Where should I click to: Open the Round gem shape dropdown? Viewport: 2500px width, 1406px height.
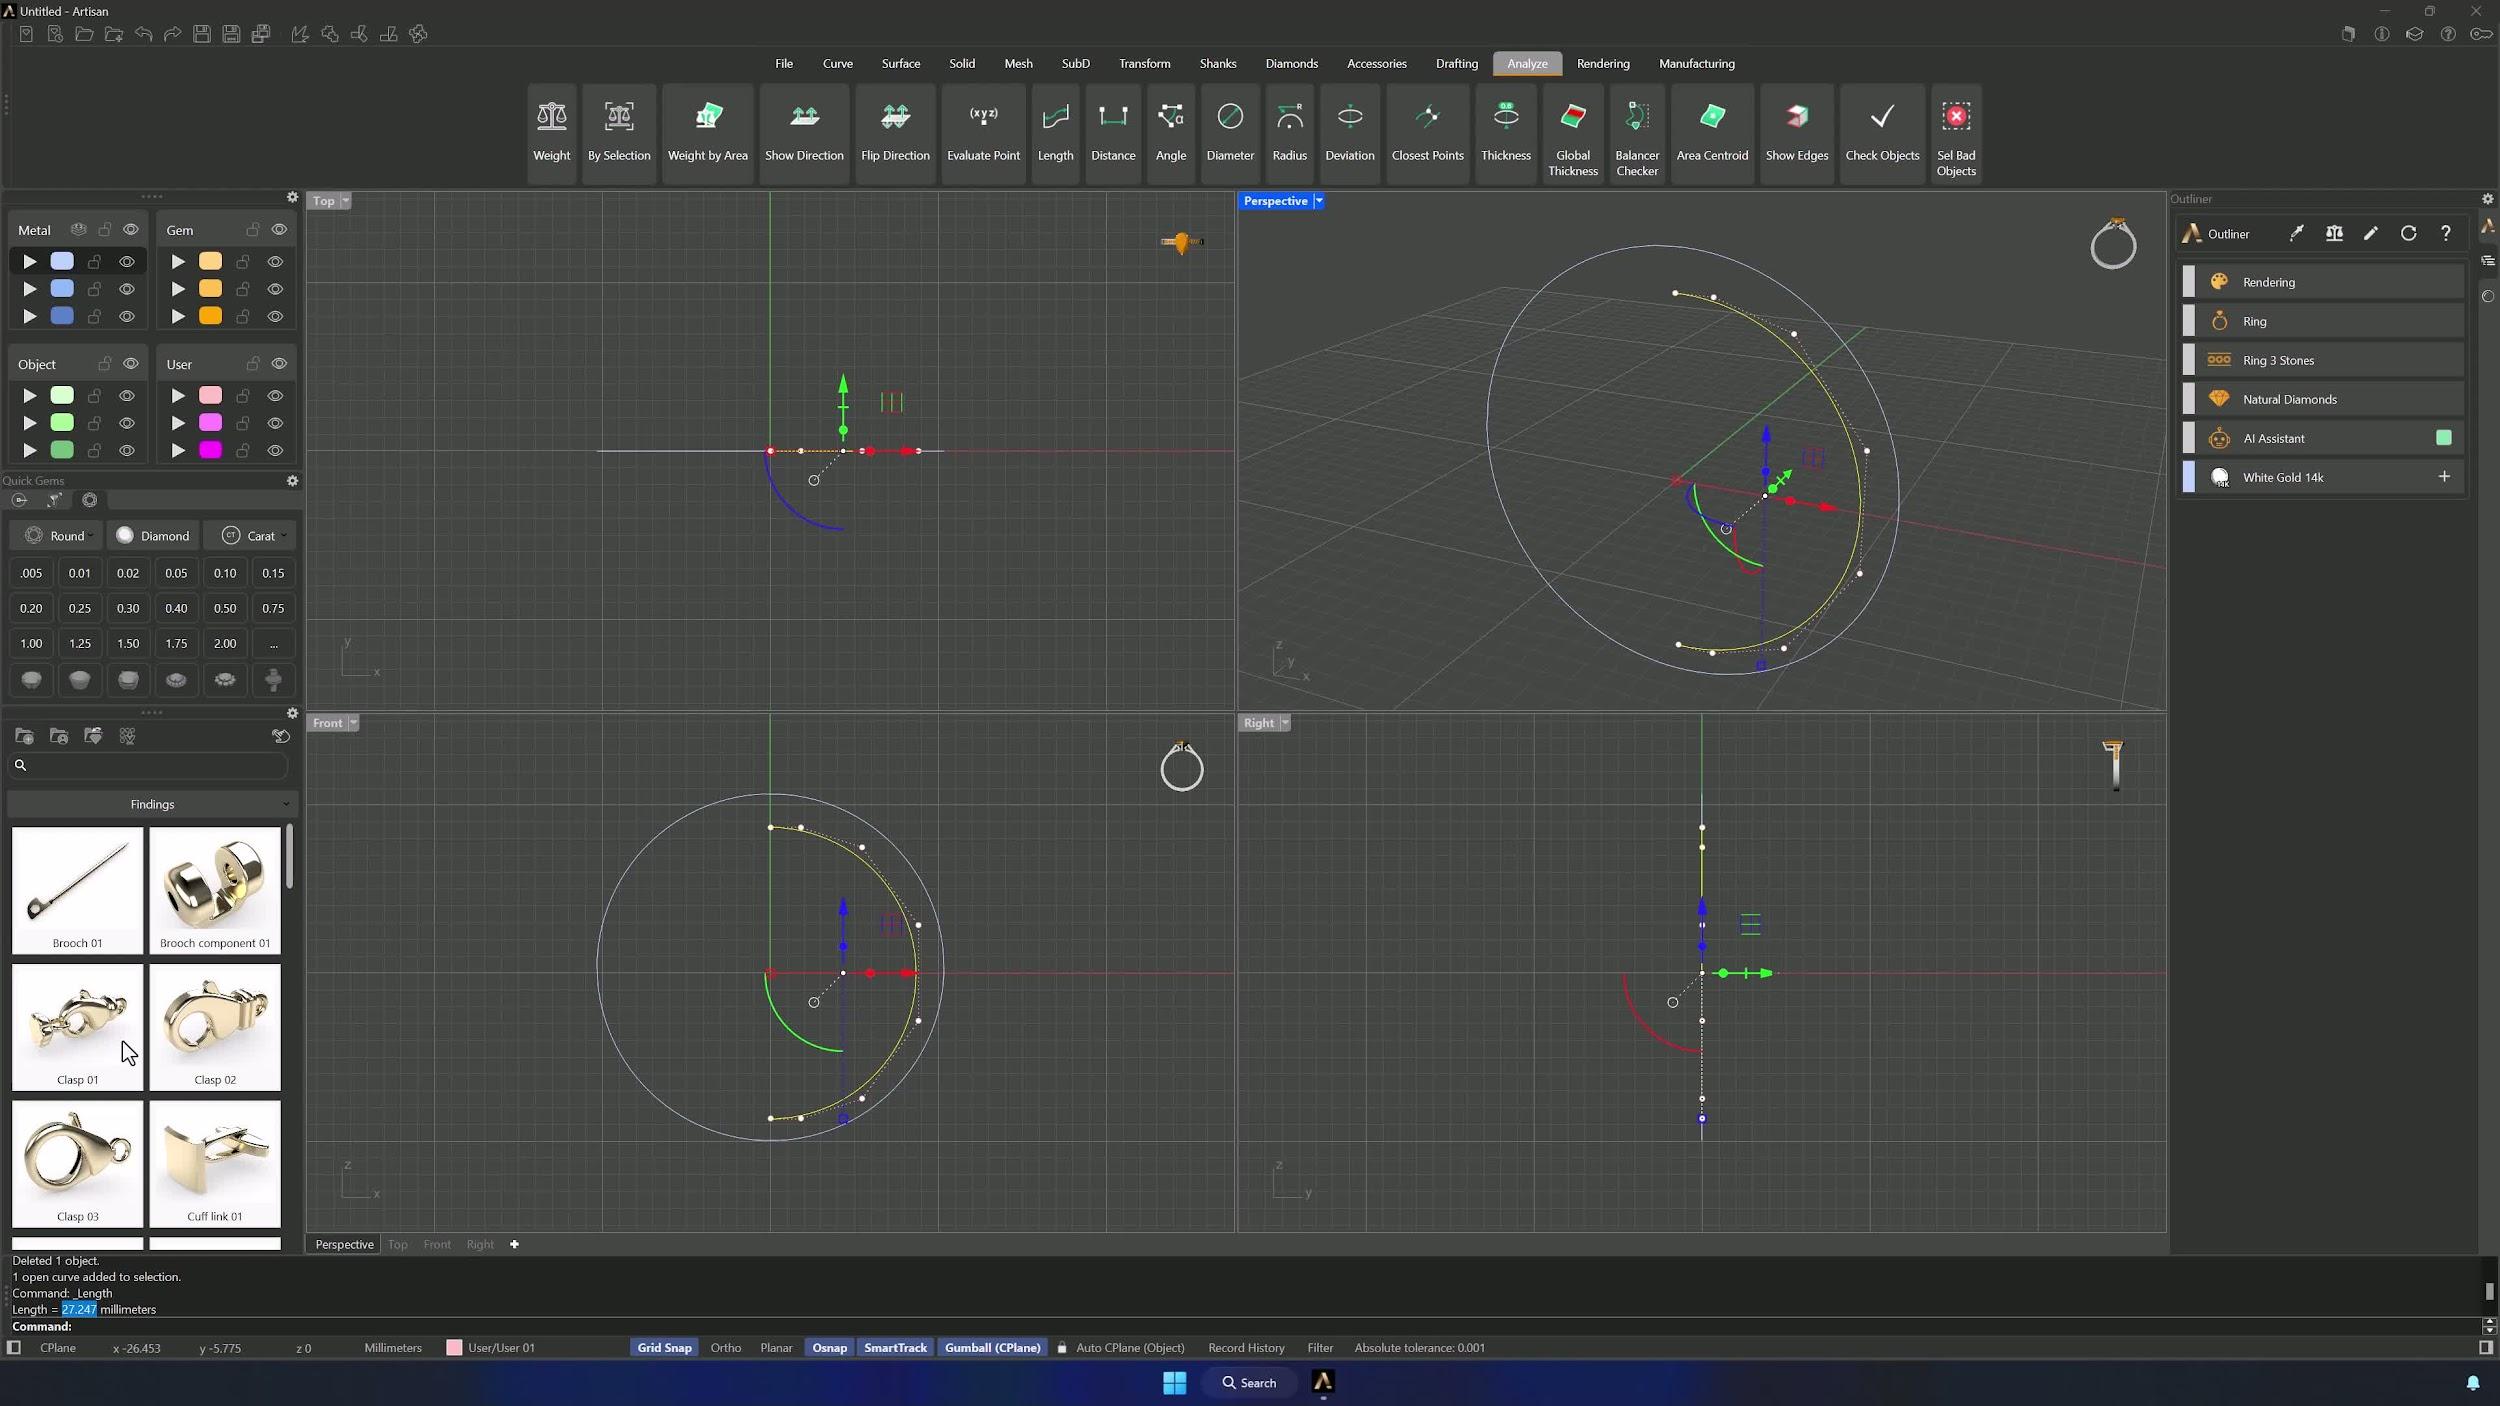[58, 536]
